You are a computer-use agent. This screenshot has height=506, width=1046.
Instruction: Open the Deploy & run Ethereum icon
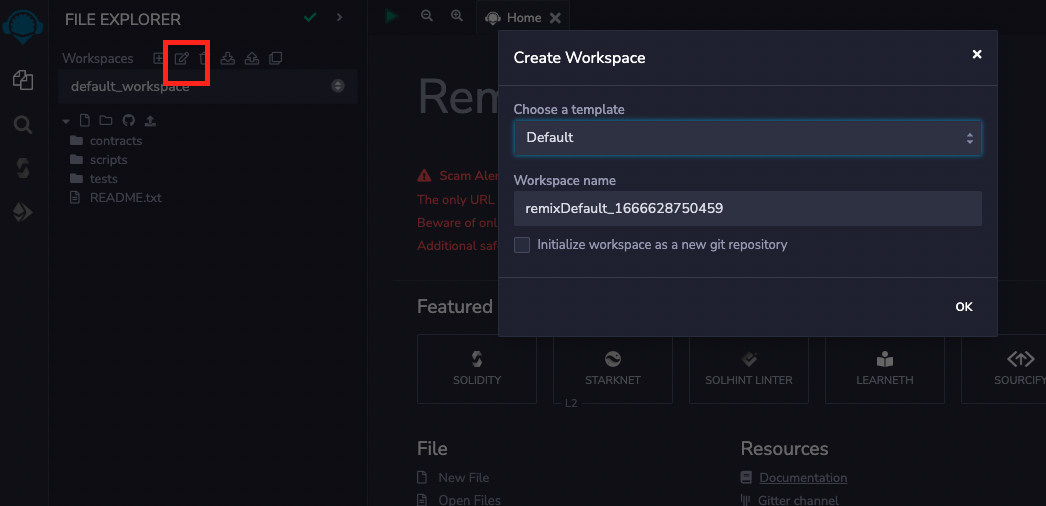(23, 213)
